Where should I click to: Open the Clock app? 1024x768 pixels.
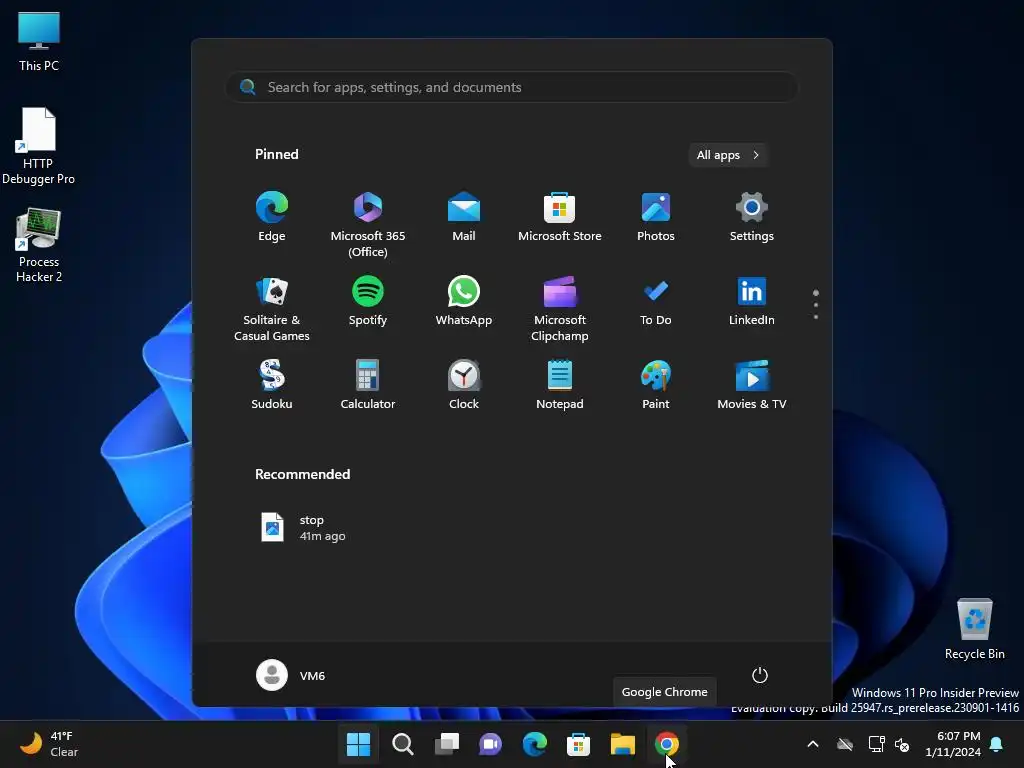(x=464, y=385)
